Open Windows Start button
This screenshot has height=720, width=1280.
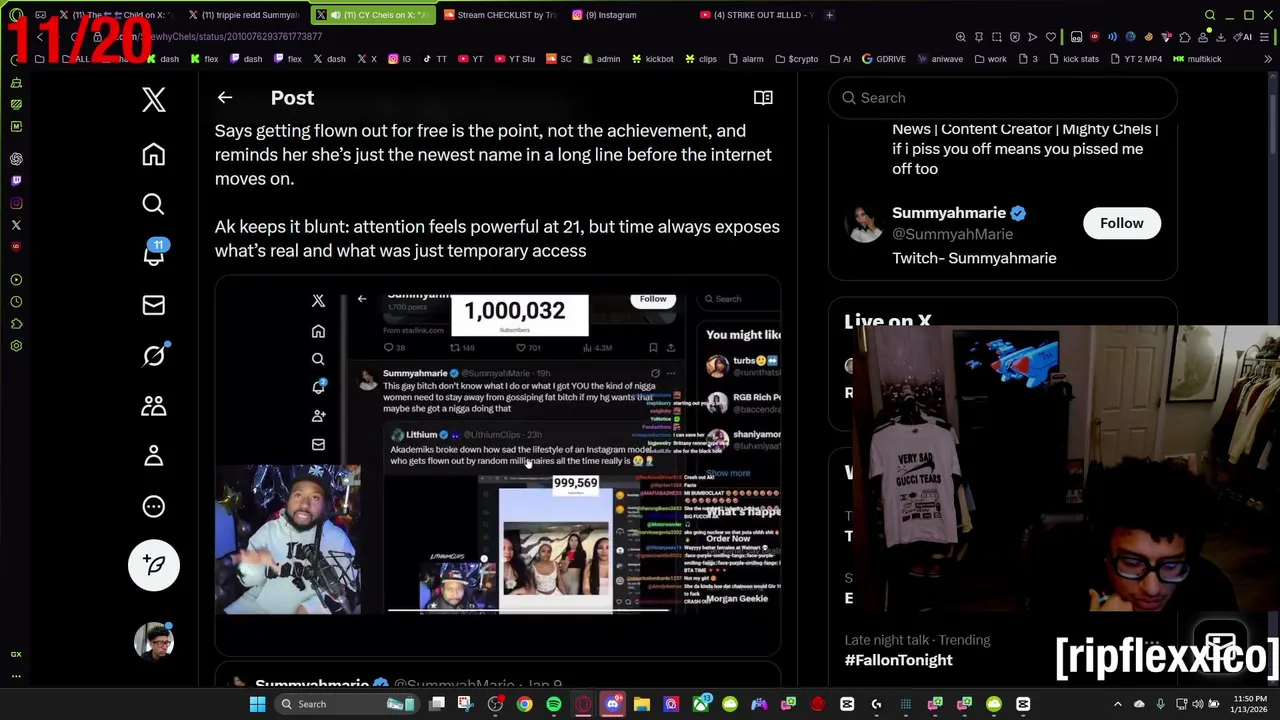tap(257, 704)
